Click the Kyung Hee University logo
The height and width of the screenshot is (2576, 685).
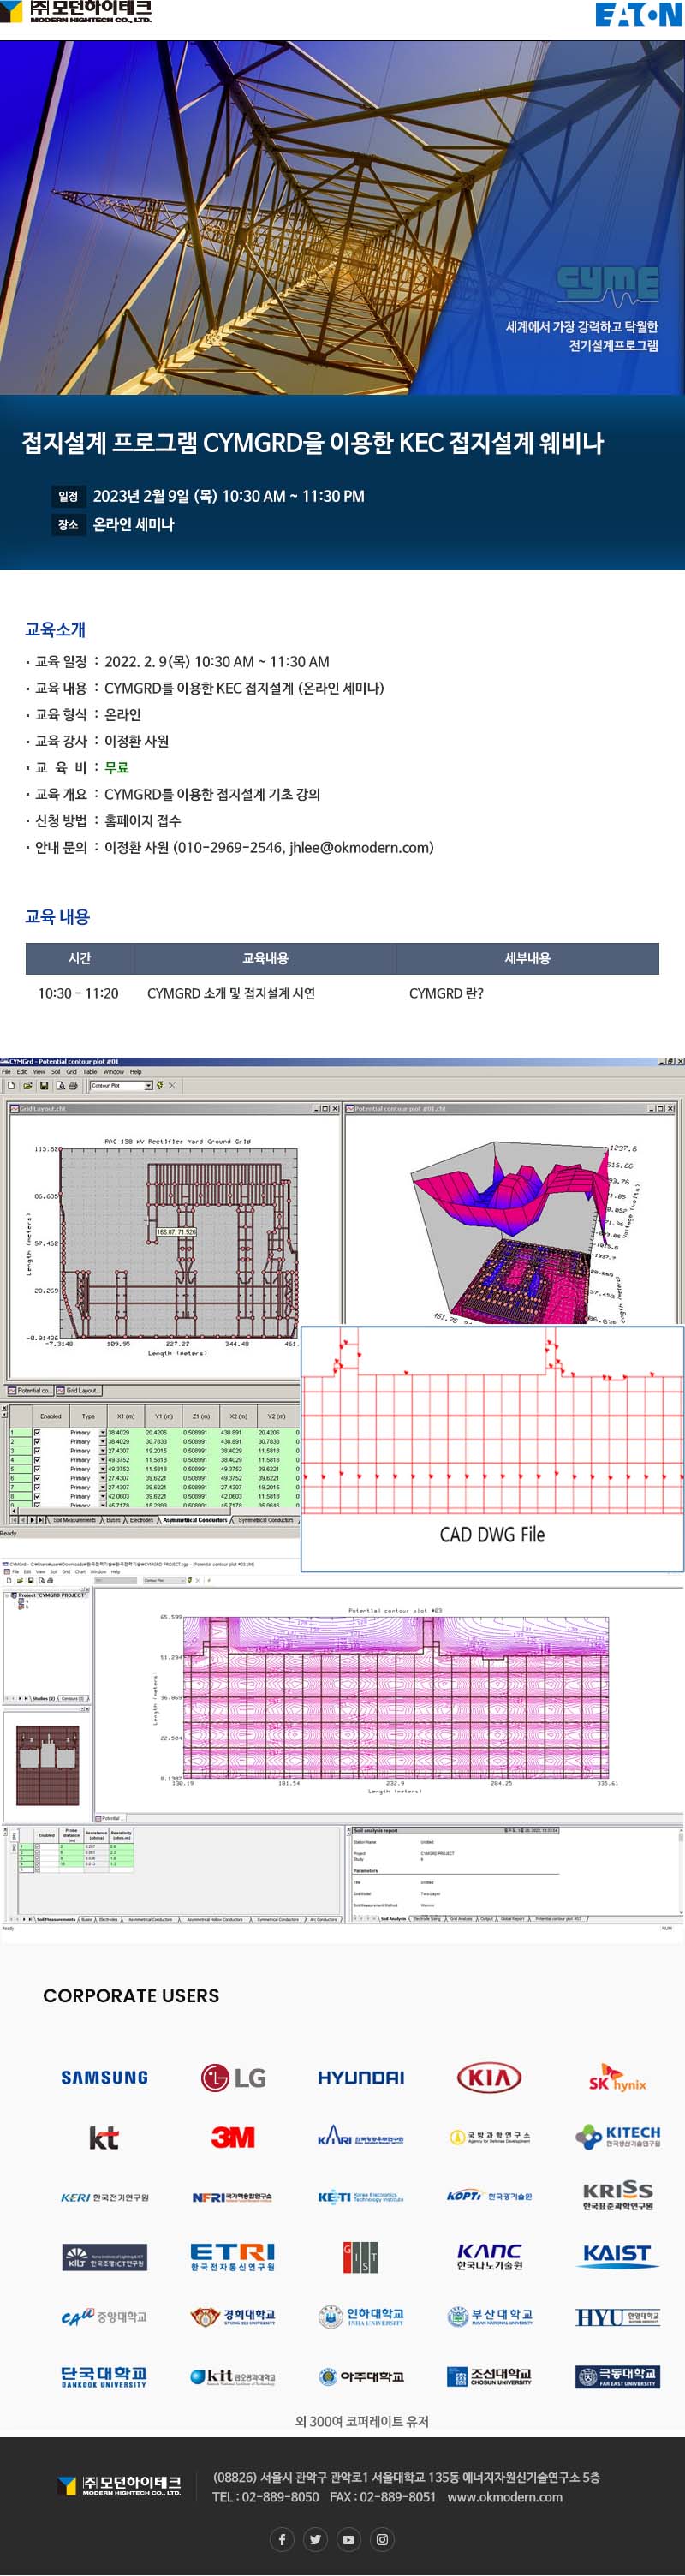click(x=233, y=2316)
